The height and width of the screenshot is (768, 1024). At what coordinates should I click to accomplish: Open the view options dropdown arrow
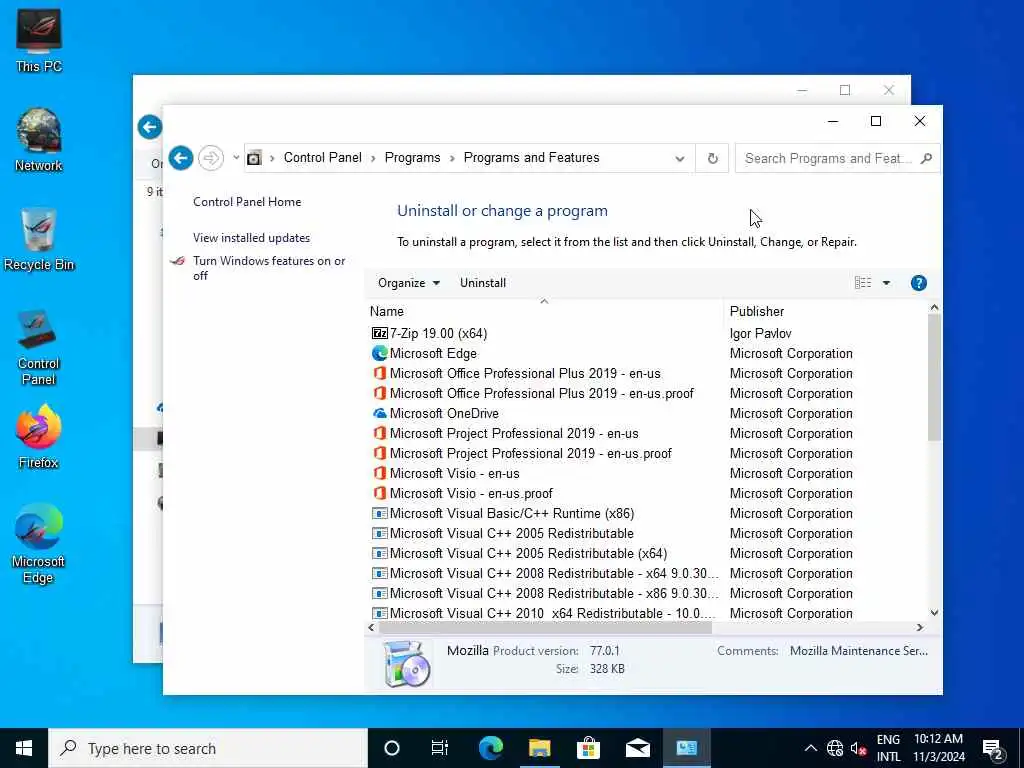(886, 283)
